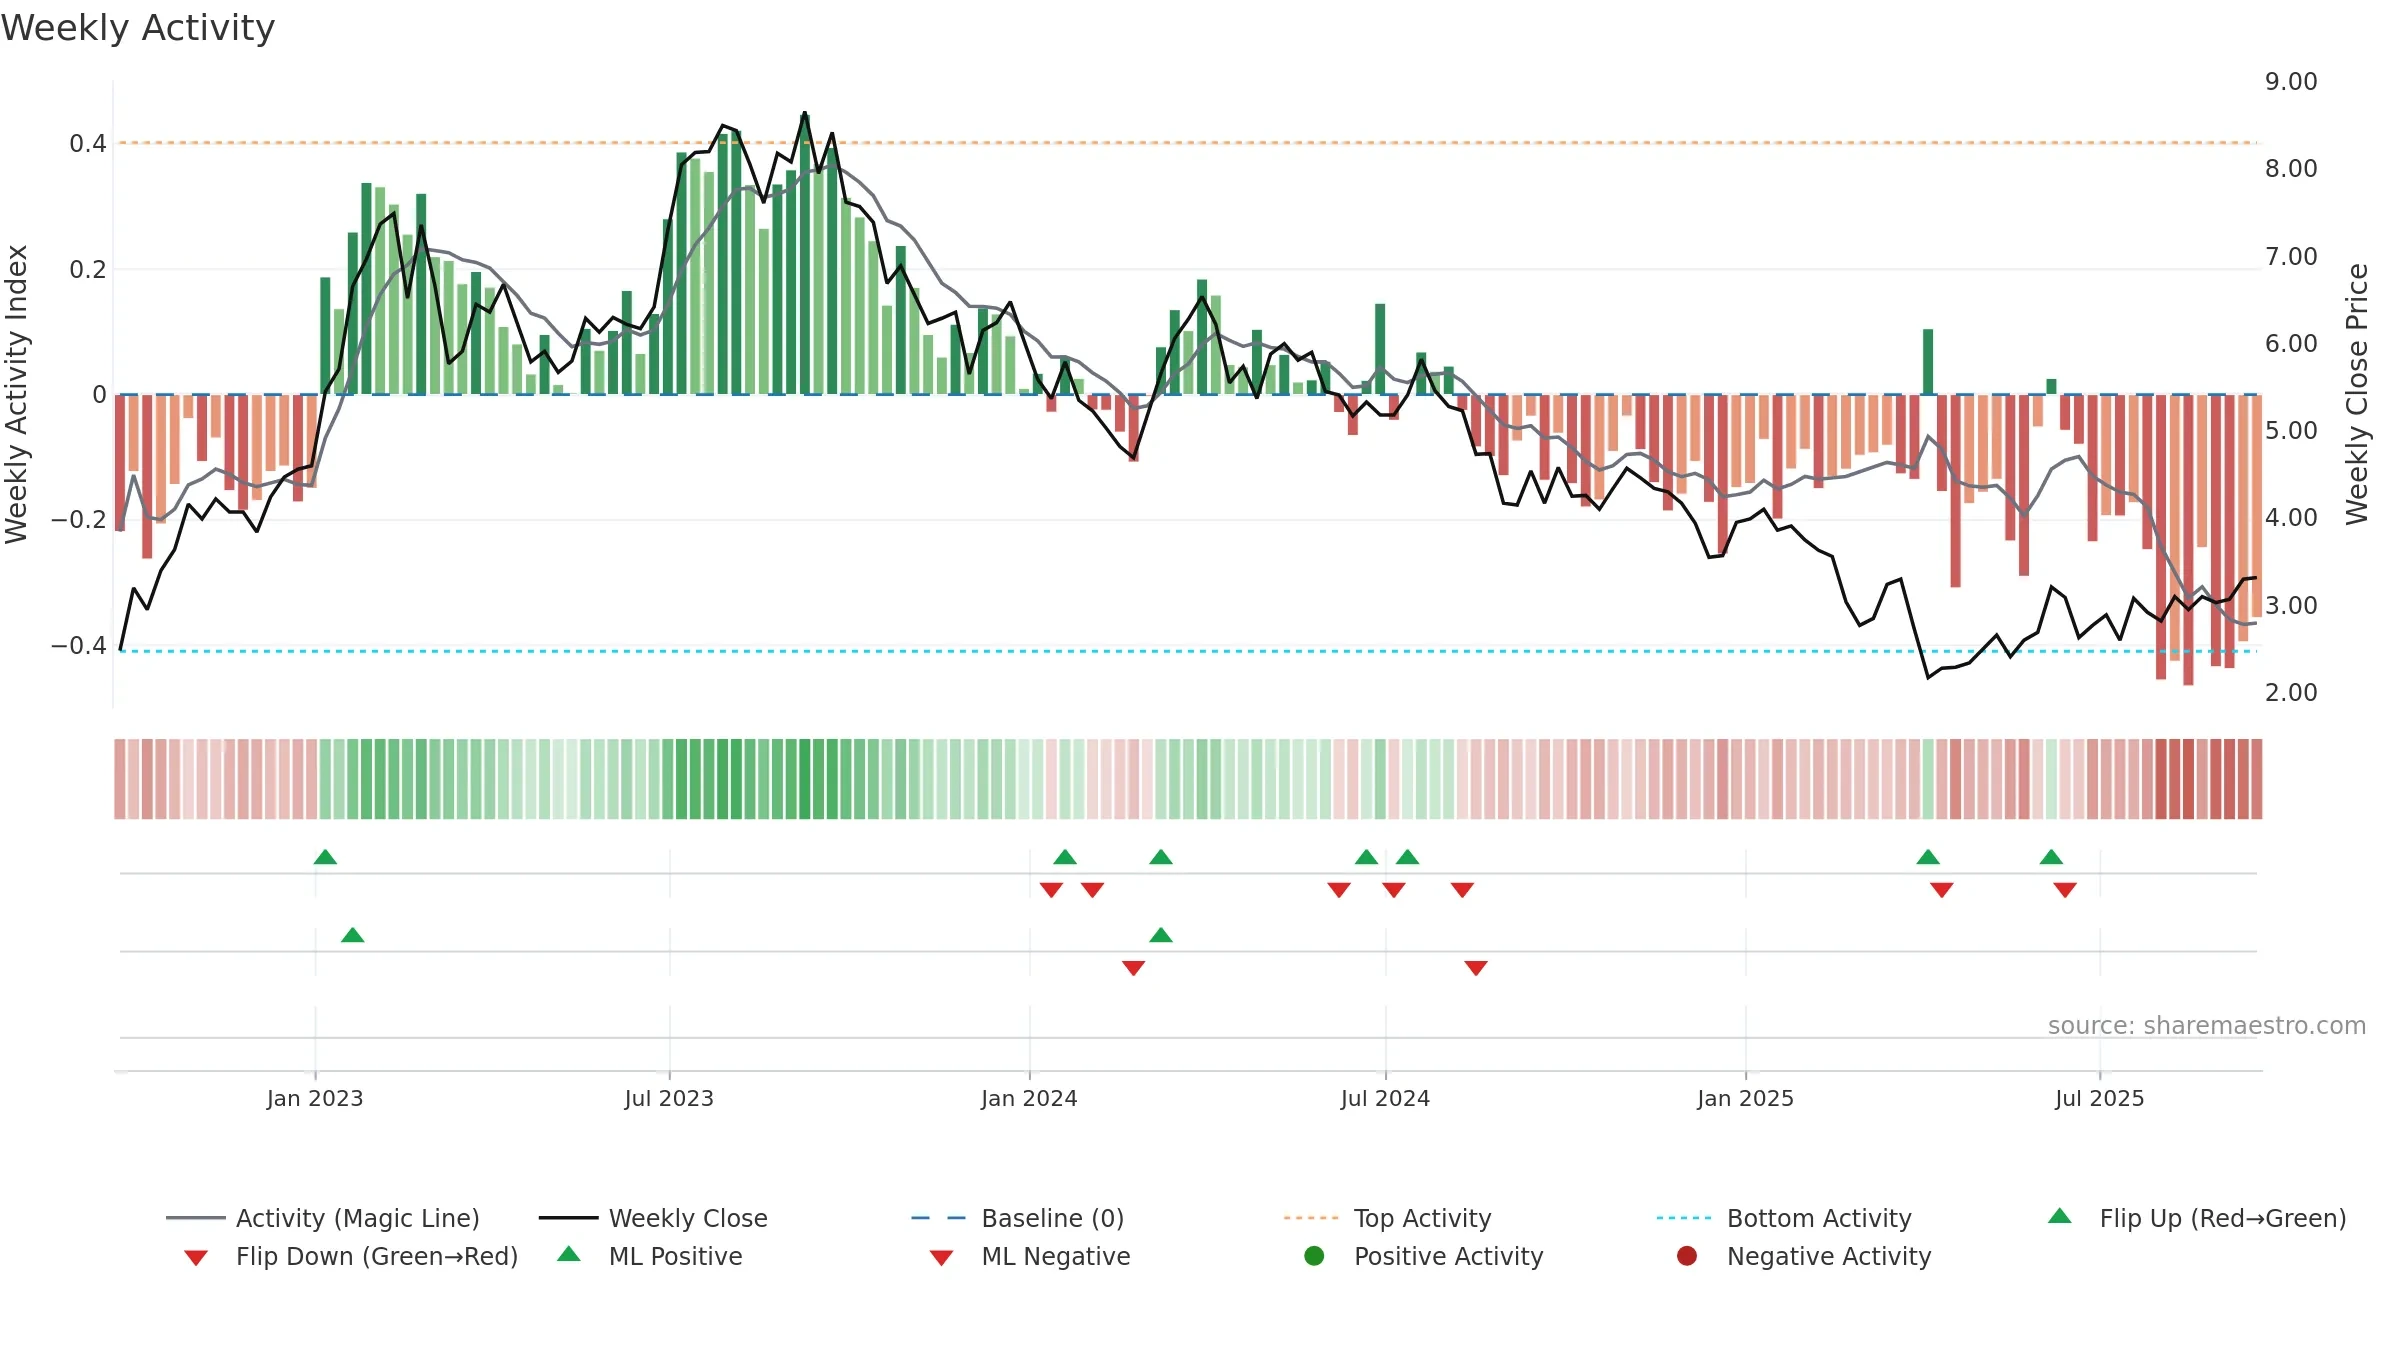Click the Jul 2023 x-axis label

(669, 1098)
